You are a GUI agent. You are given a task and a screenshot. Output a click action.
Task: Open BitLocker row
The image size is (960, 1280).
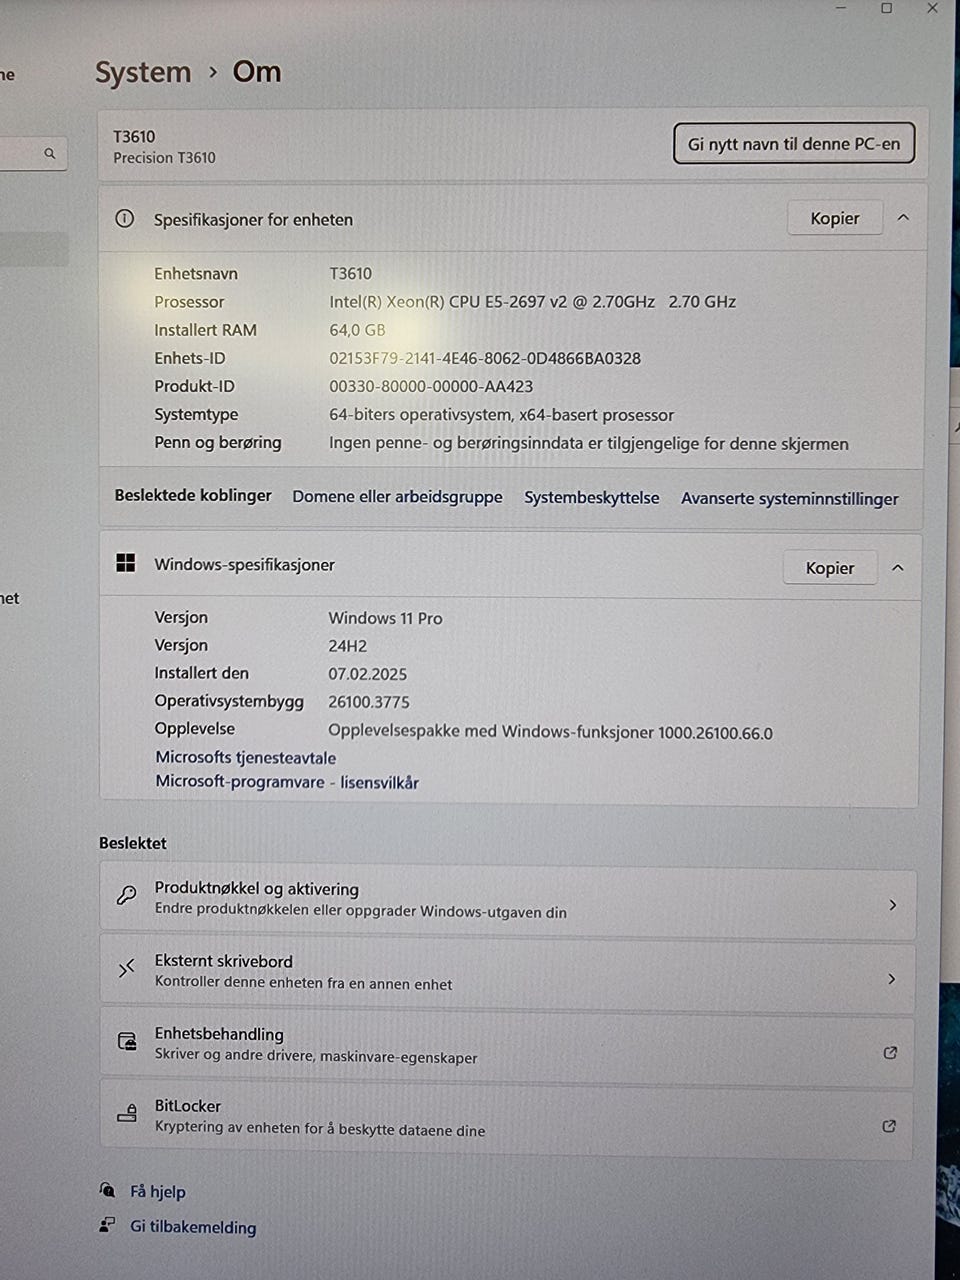point(506,1122)
